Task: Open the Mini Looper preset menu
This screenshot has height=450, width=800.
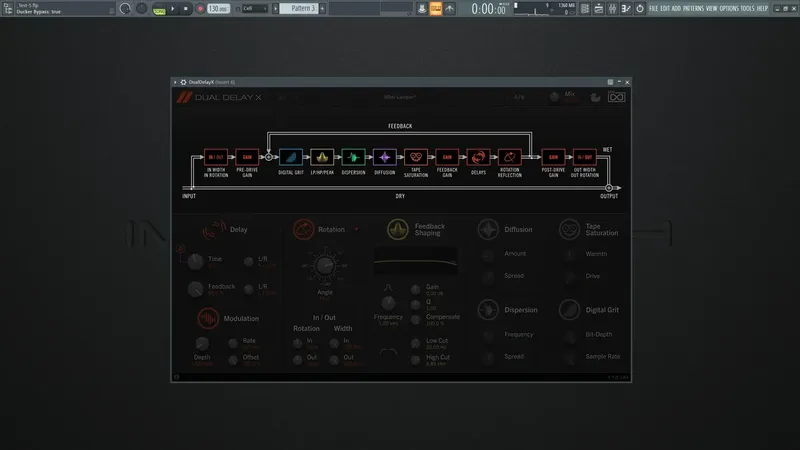Action: [399, 97]
